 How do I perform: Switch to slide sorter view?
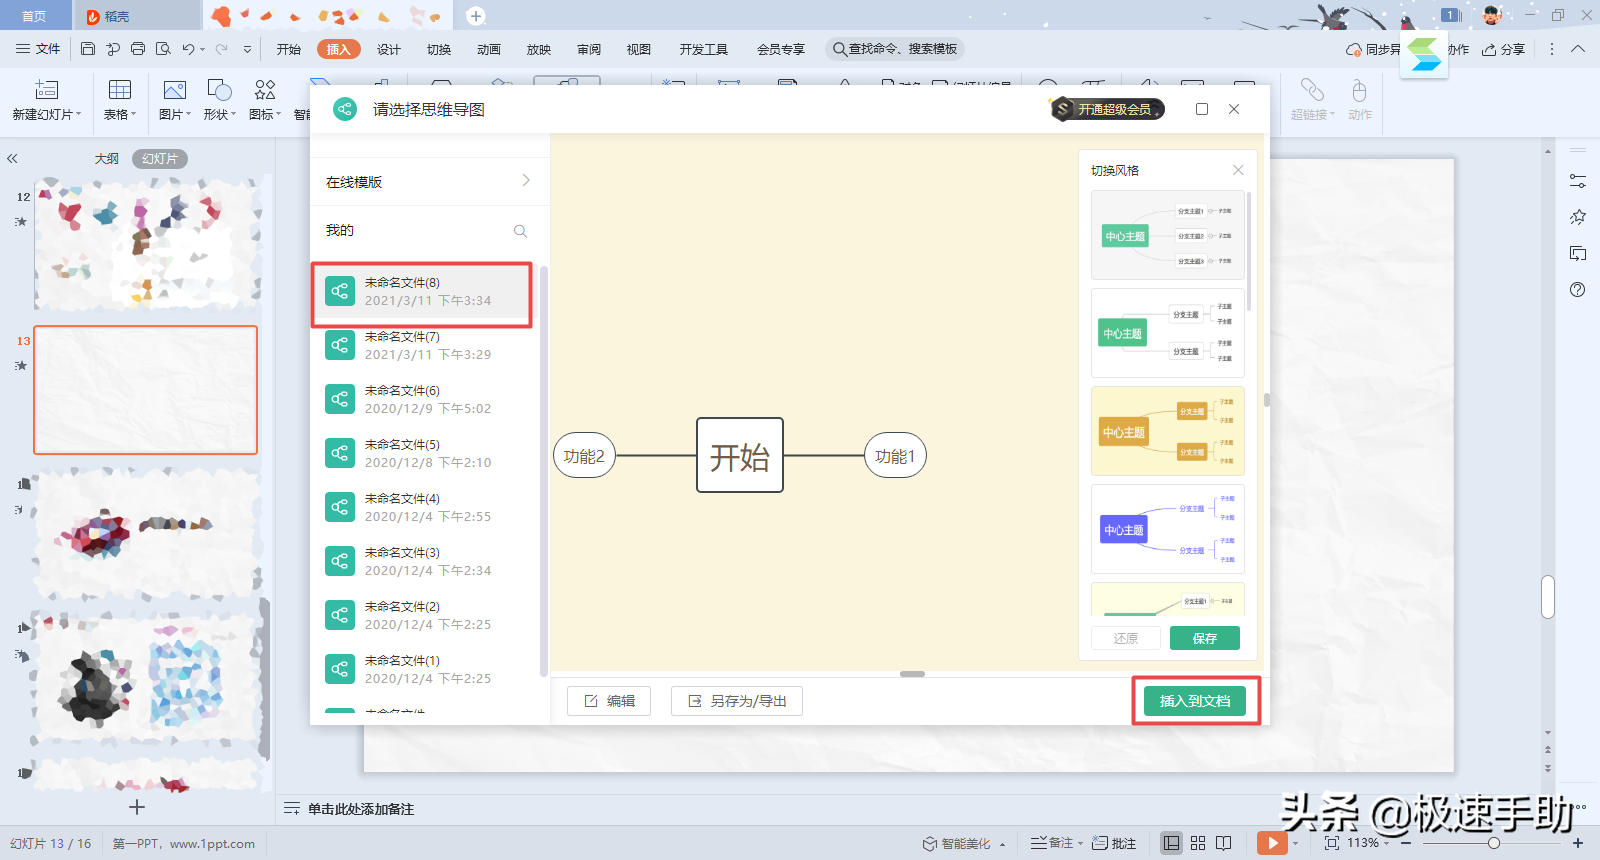click(x=1198, y=843)
